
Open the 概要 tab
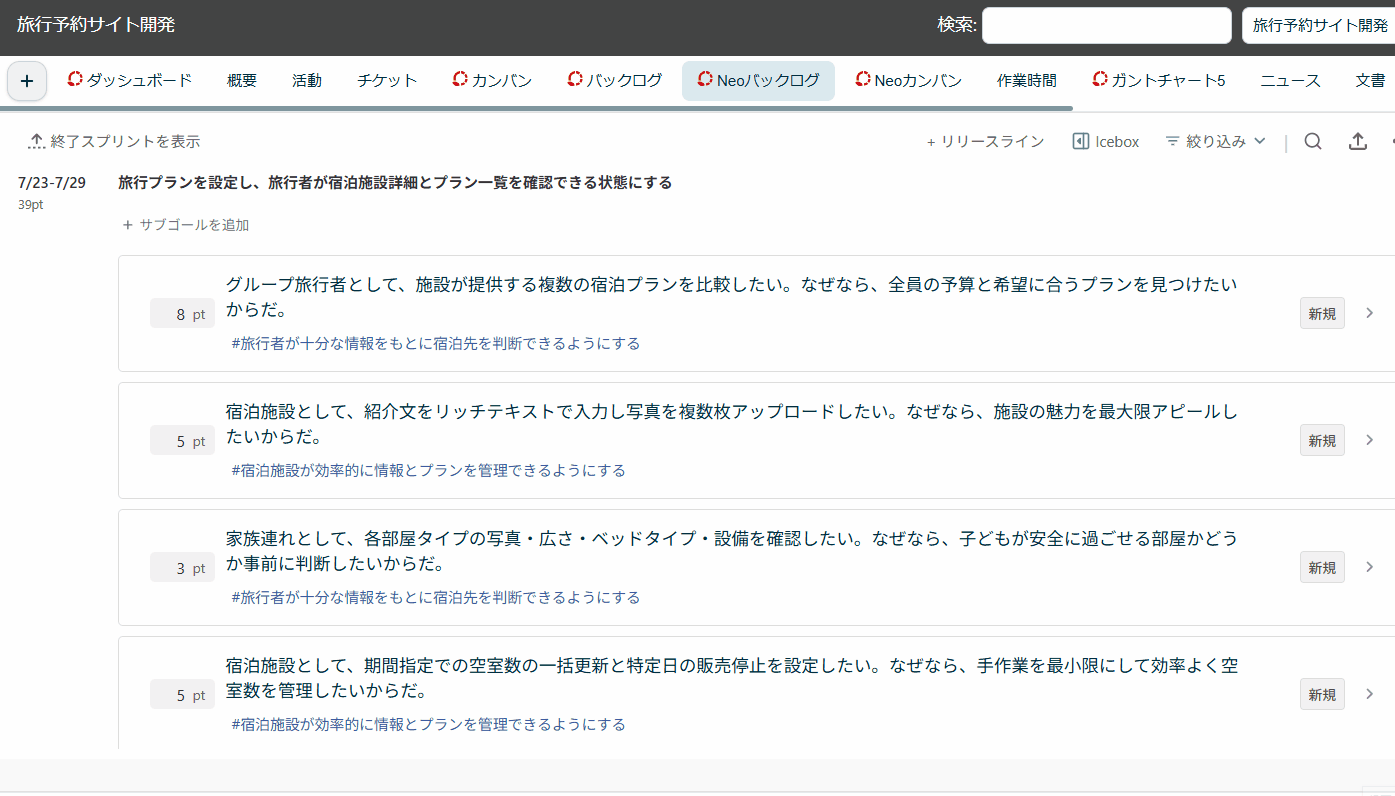[242, 81]
